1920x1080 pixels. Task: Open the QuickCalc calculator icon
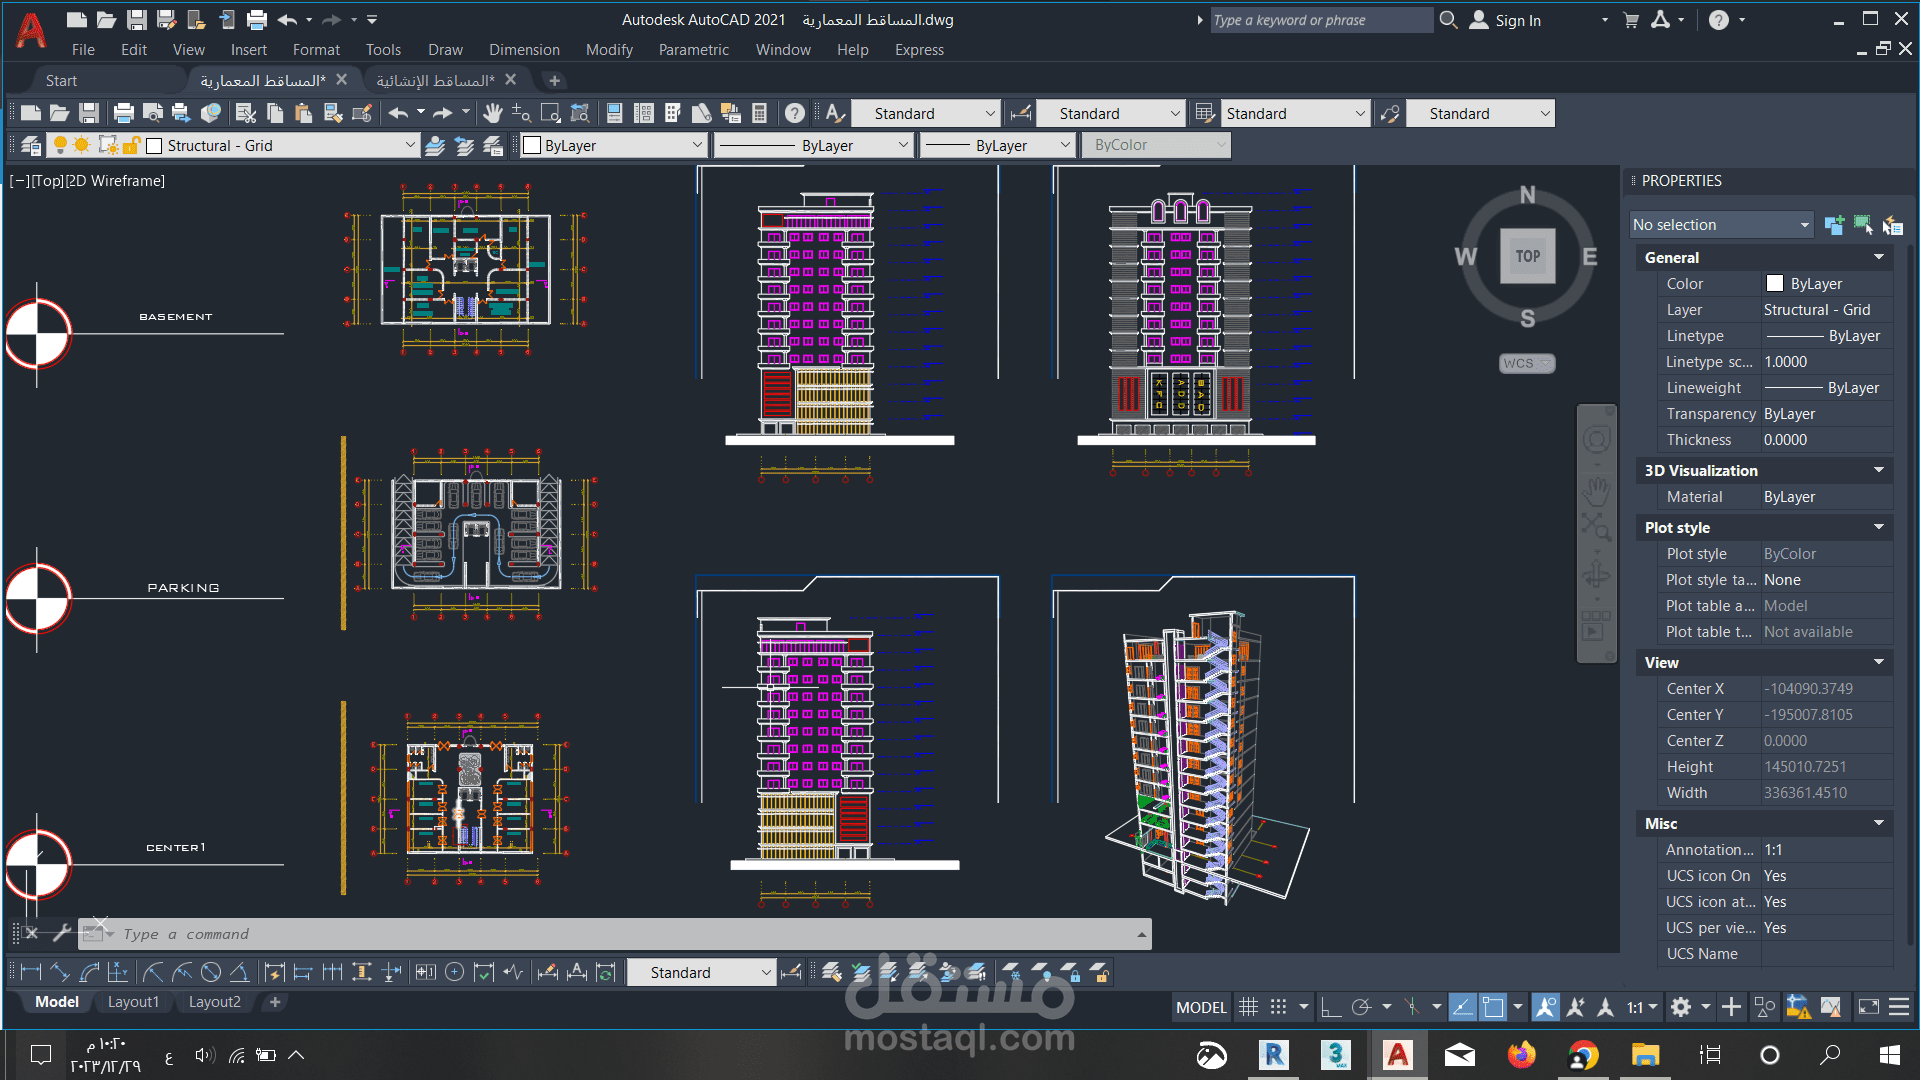[760, 114]
